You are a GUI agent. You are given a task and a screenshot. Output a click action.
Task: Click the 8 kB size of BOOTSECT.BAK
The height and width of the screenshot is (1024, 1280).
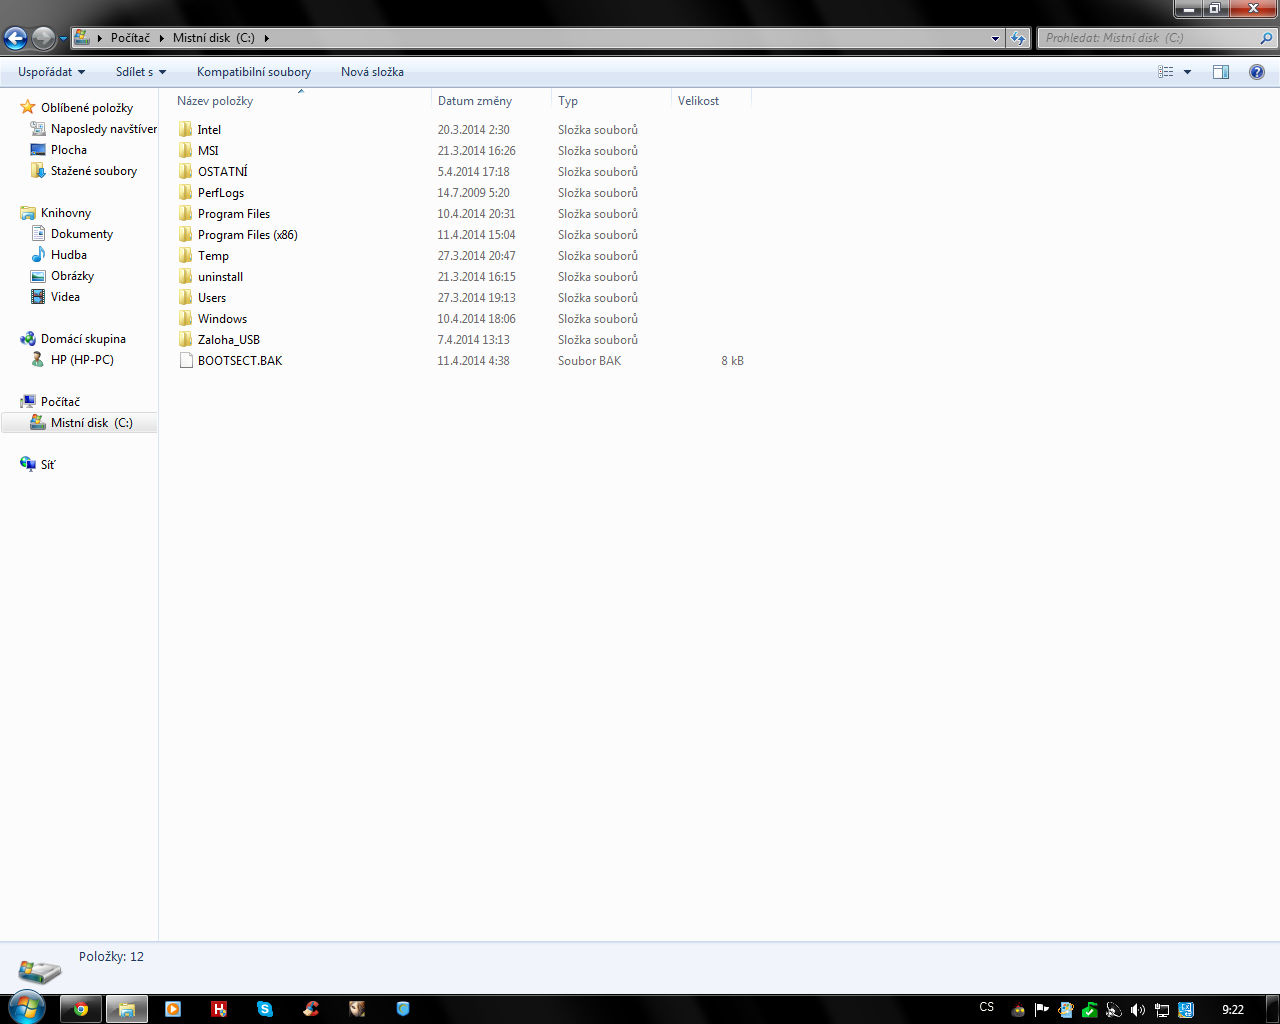click(732, 361)
